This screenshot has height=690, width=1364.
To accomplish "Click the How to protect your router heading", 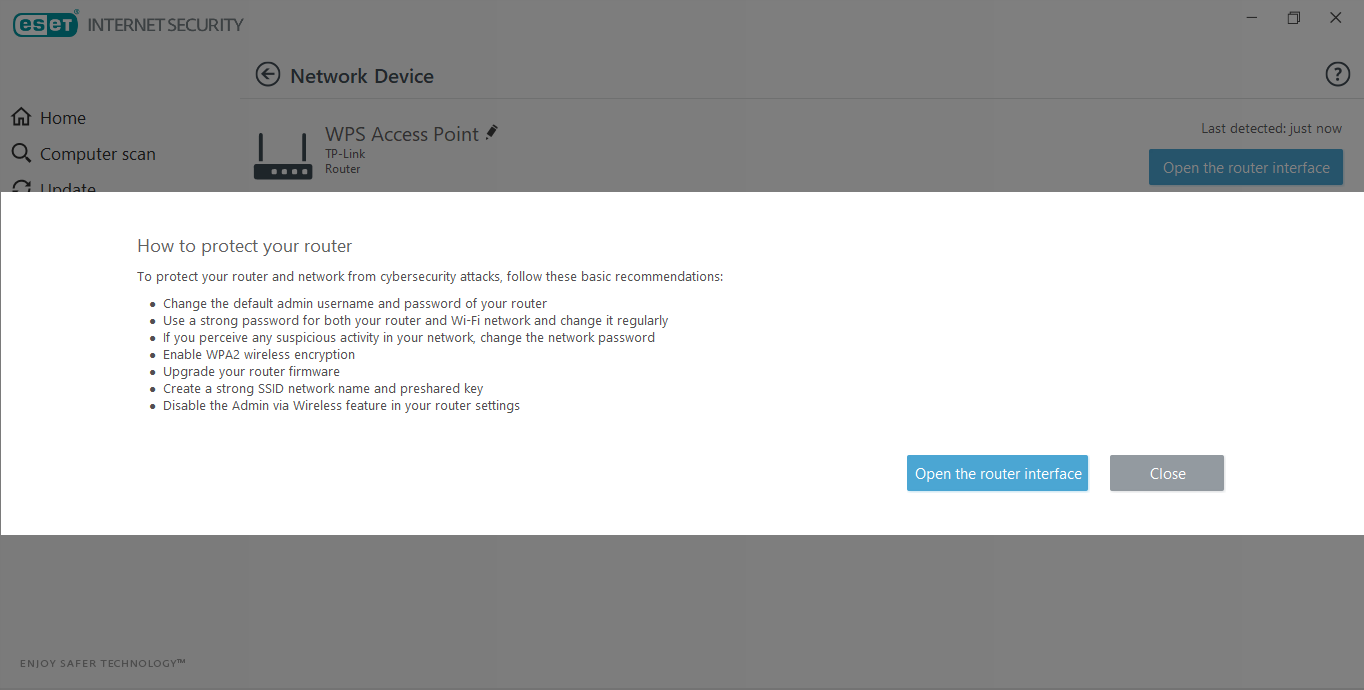I will click(x=244, y=246).
